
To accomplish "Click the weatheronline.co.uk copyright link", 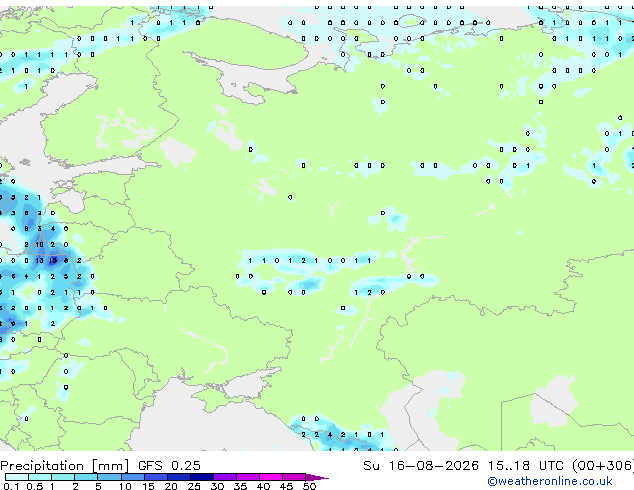I will (550, 481).
